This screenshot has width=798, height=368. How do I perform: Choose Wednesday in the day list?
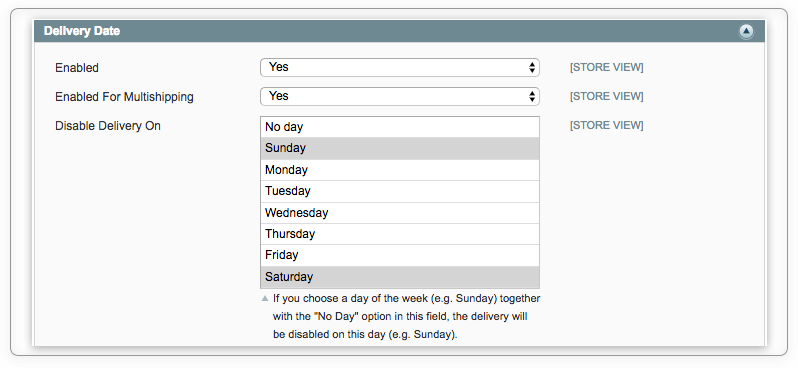tap(400, 213)
